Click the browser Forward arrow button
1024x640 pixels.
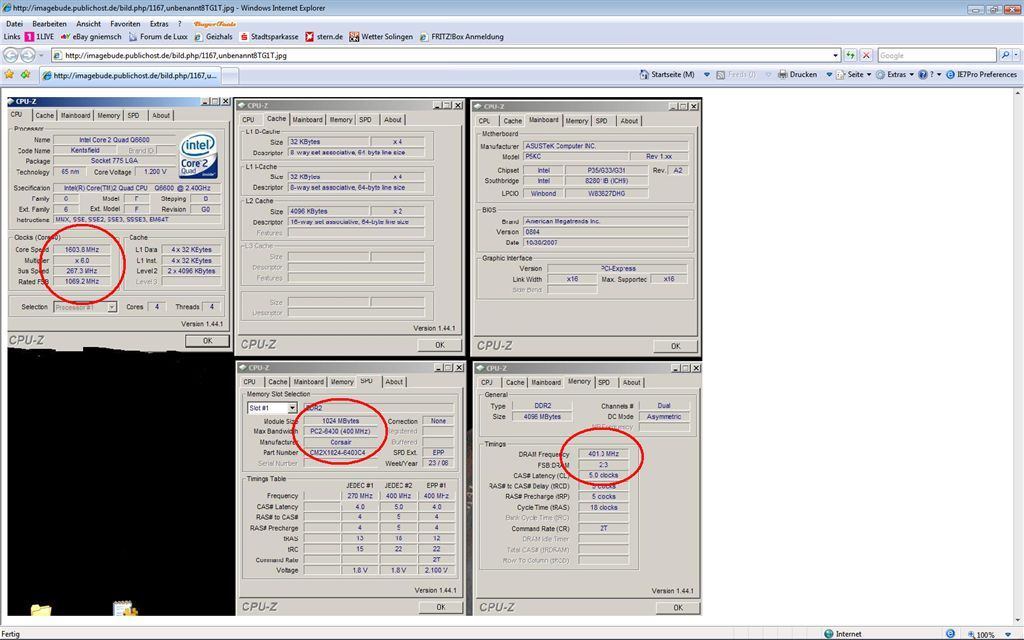coord(28,56)
